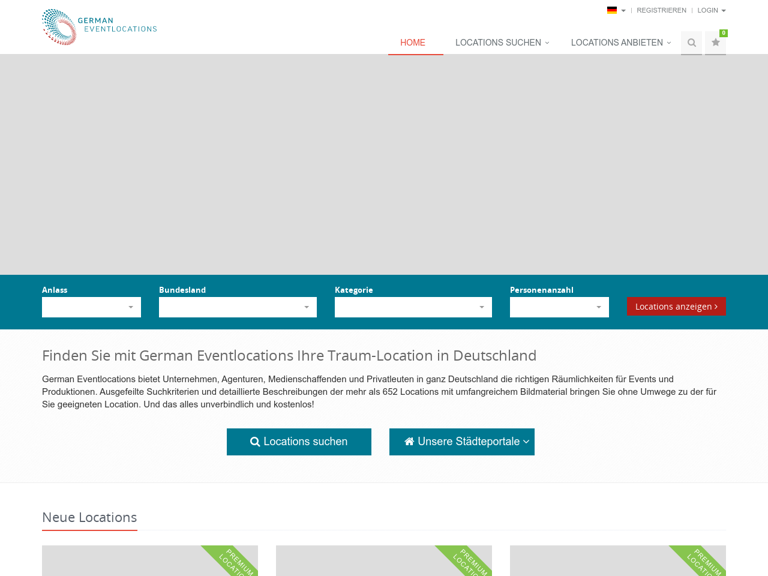
Task: Open the first Neue Locations thumbnail
Action: pos(150,561)
